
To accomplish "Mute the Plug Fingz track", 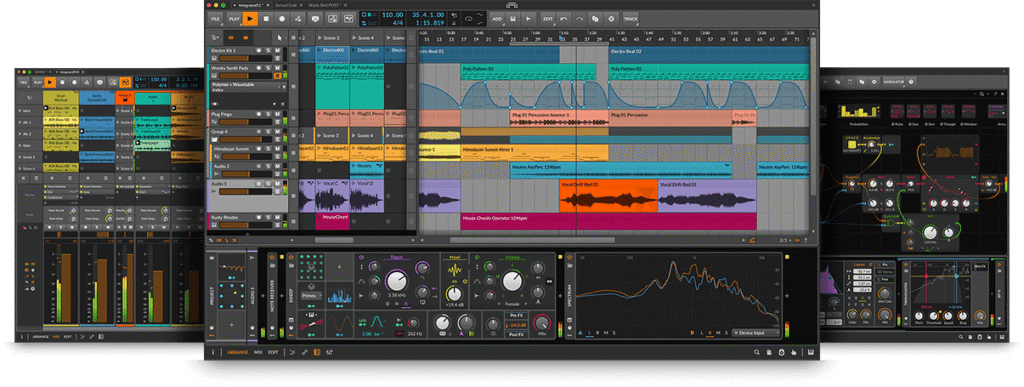I will coord(278,114).
